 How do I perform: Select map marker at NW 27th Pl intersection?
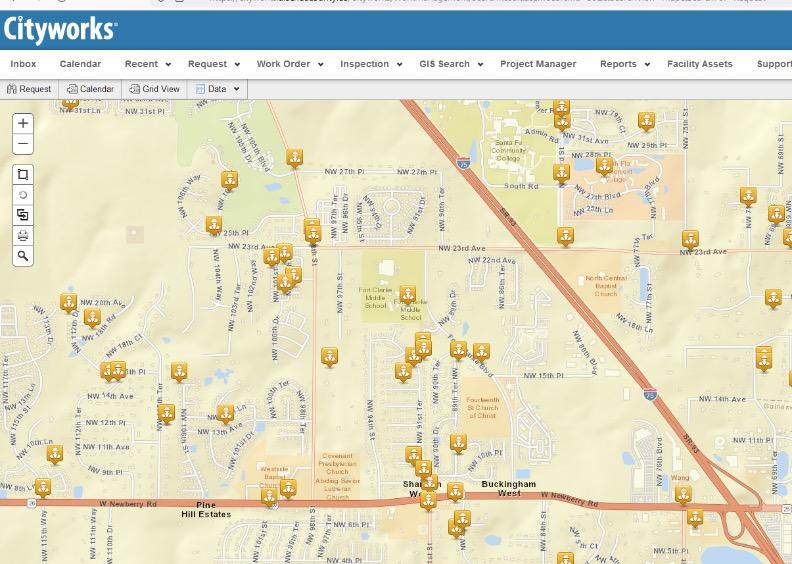coord(294,158)
